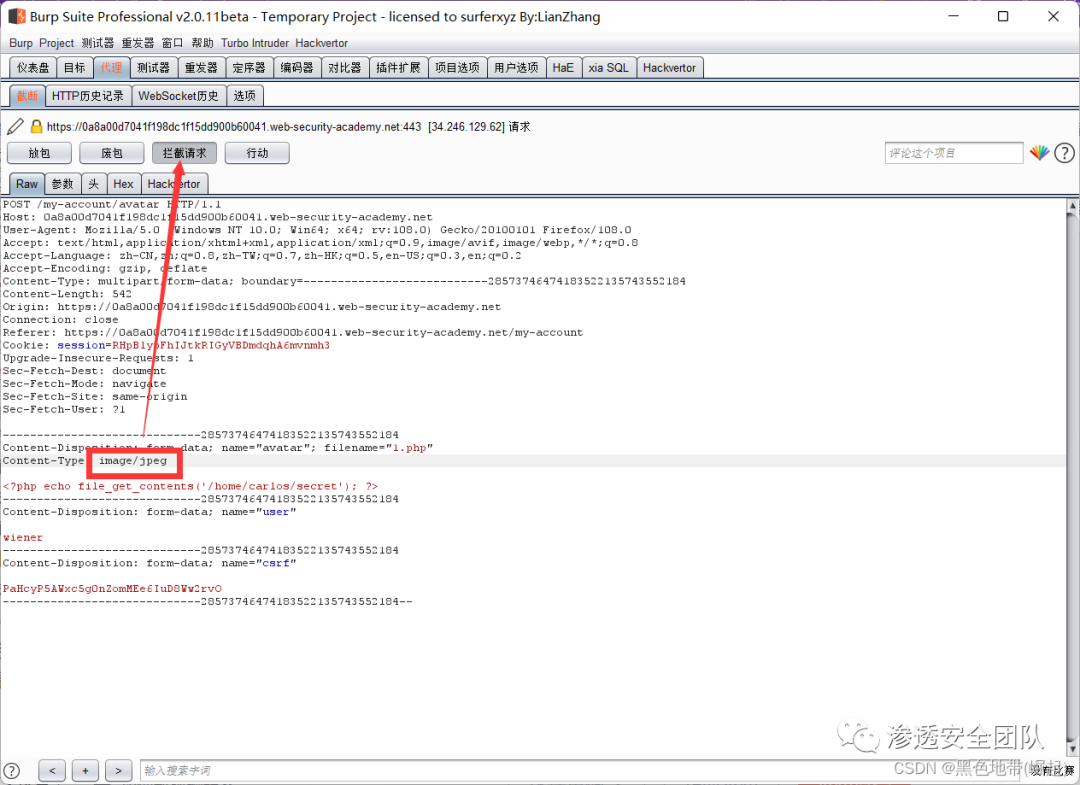Switch to the HaE tab

[563, 67]
